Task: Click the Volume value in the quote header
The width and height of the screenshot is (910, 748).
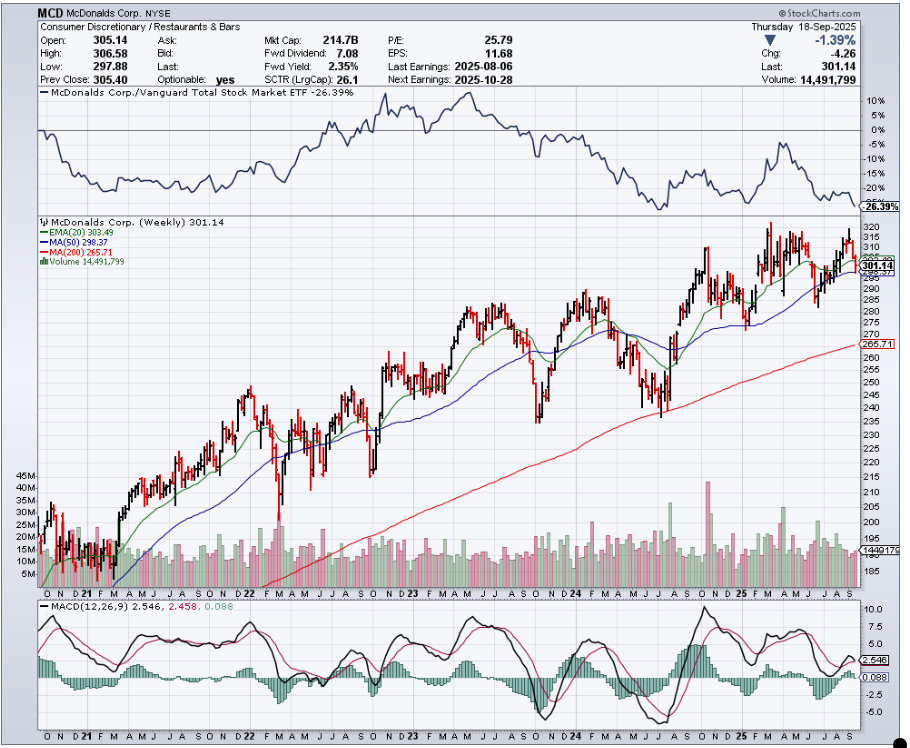Action: [828, 80]
